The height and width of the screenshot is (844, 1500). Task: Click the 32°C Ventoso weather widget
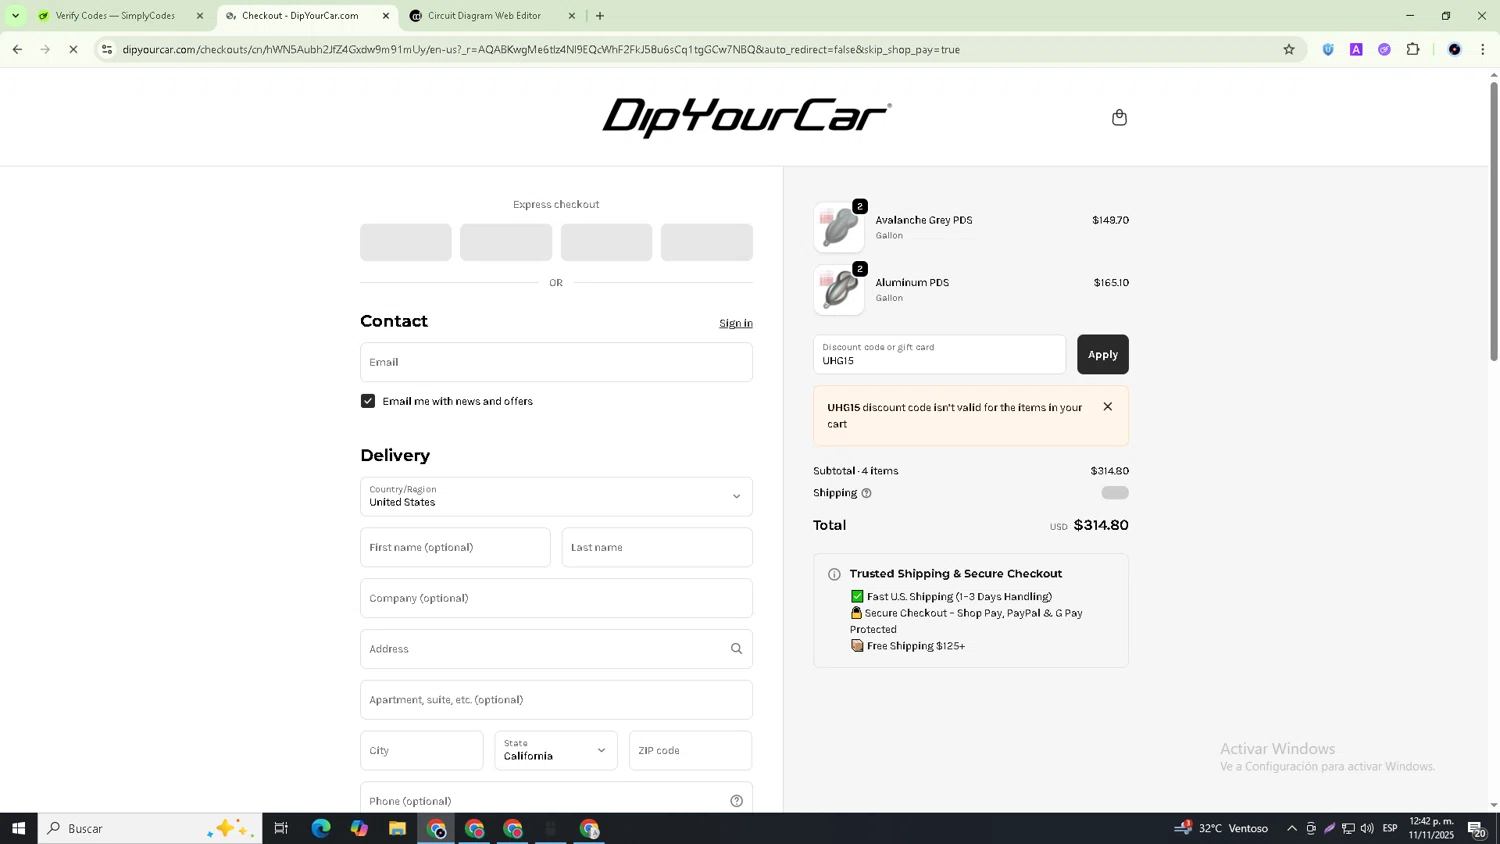(x=1222, y=828)
